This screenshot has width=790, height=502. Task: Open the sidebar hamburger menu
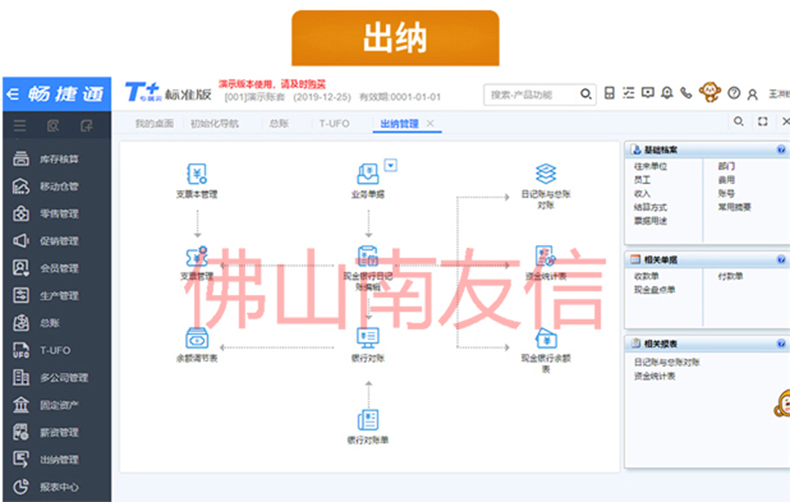pyautogui.click(x=20, y=126)
